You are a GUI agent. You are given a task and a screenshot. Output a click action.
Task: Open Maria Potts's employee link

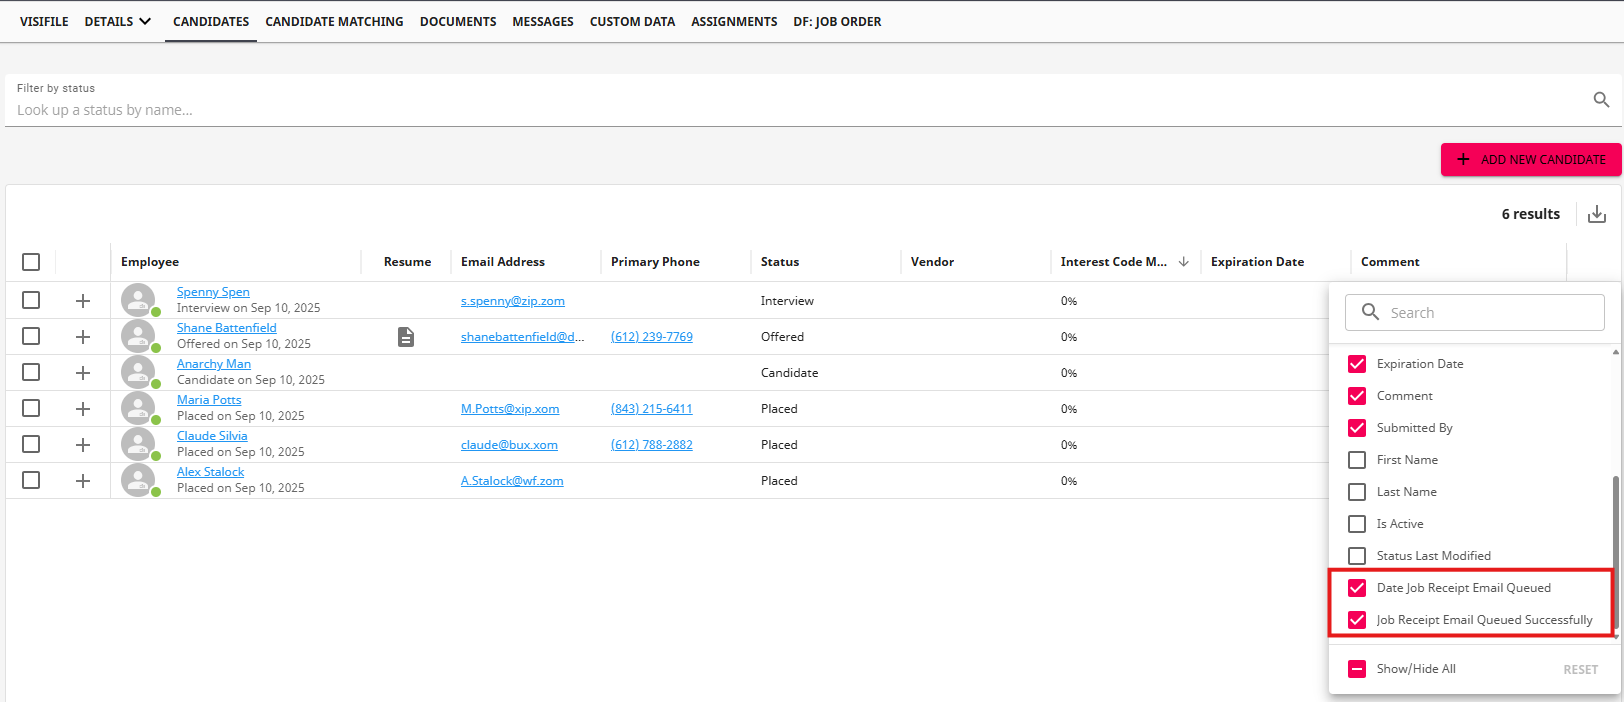[x=209, y=400]
